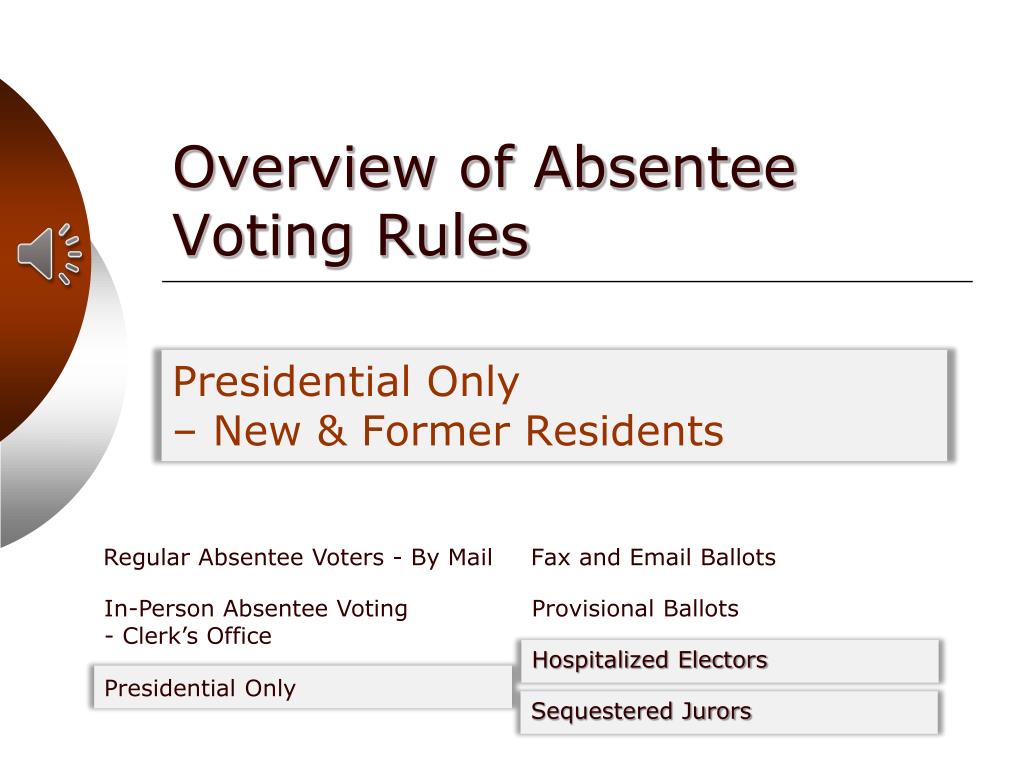Go to Fax and Email Ballots
1024x768 pixels.
tap(654, 557)
